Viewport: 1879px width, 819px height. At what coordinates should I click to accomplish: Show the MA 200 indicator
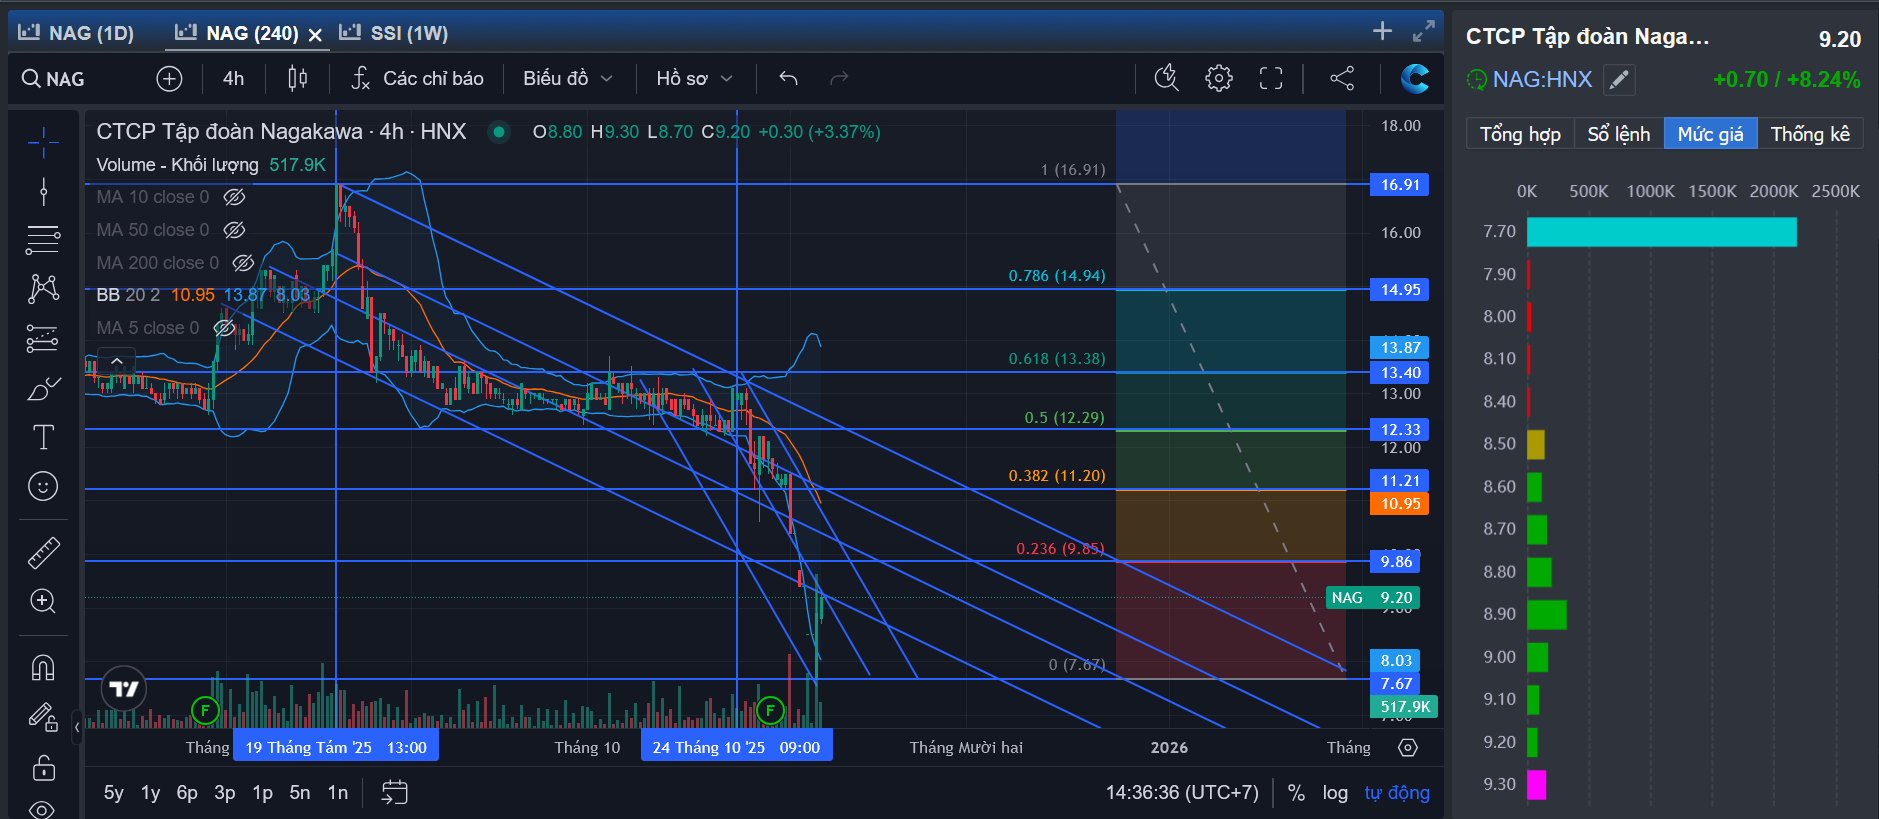pyautogui.click(x=243, y=263)
